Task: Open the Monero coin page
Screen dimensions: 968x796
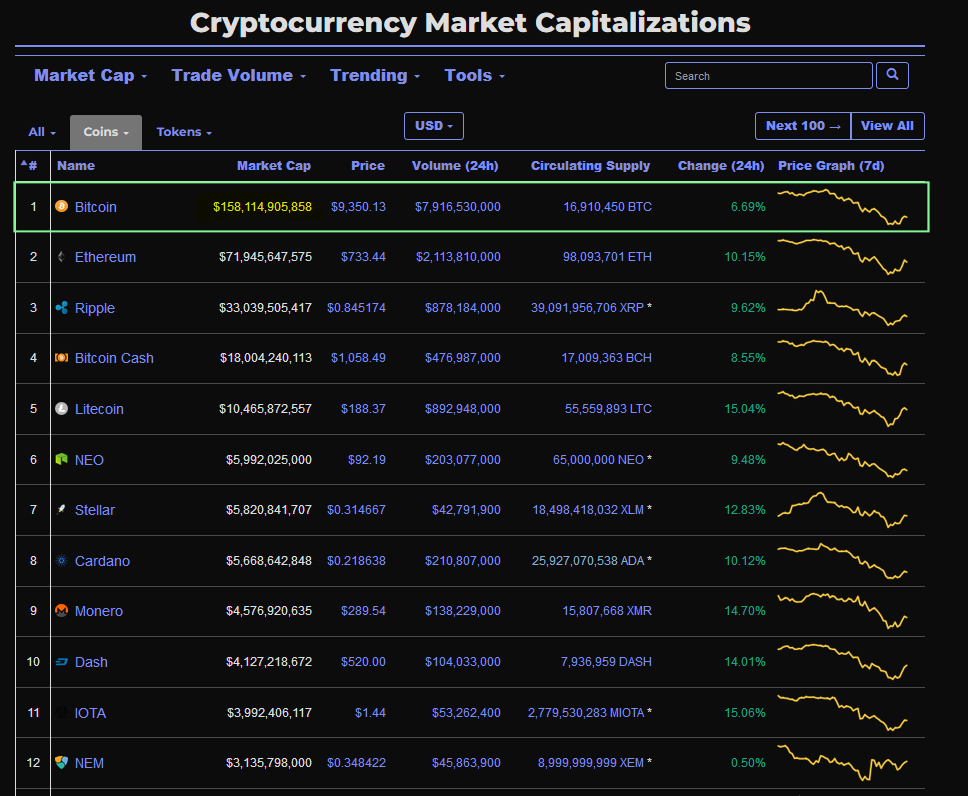Action: [99, 611]
